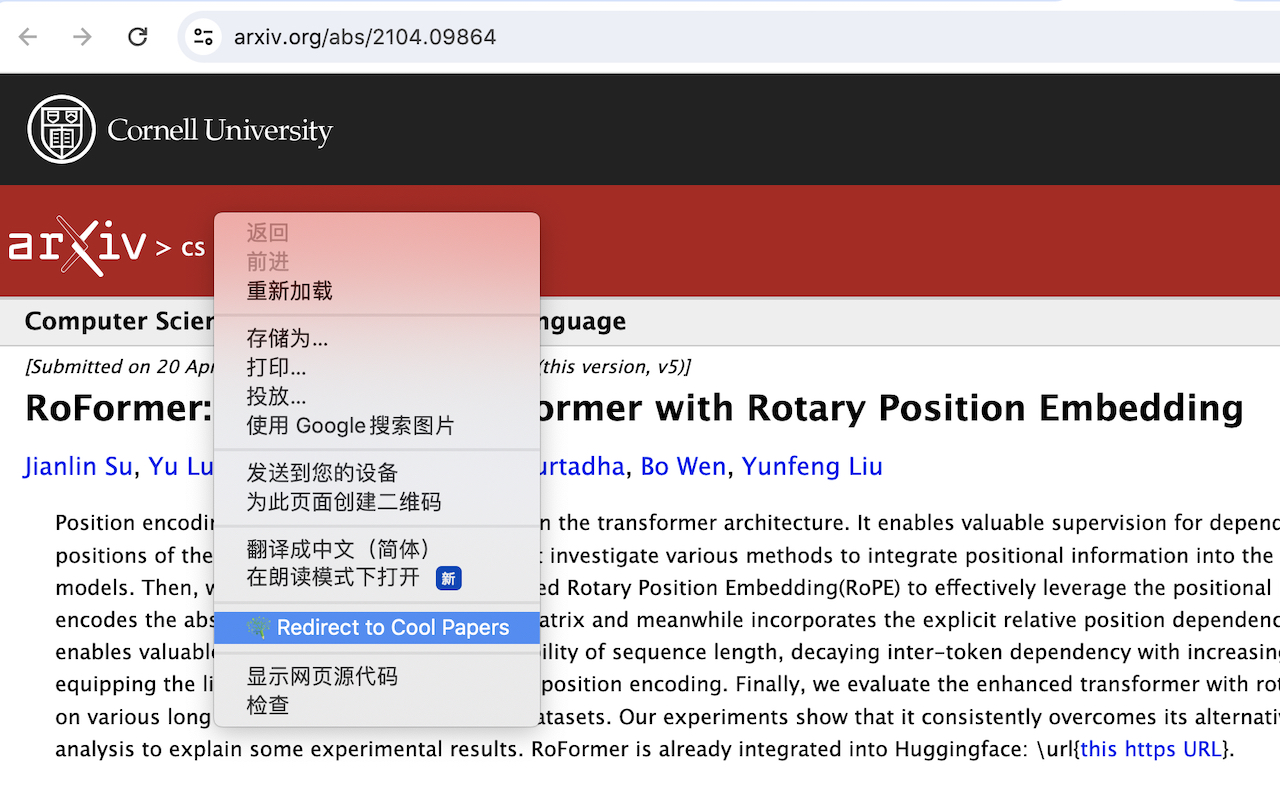
Task: Click the browser forward arrow button
Action: click(x=82, y=37)
